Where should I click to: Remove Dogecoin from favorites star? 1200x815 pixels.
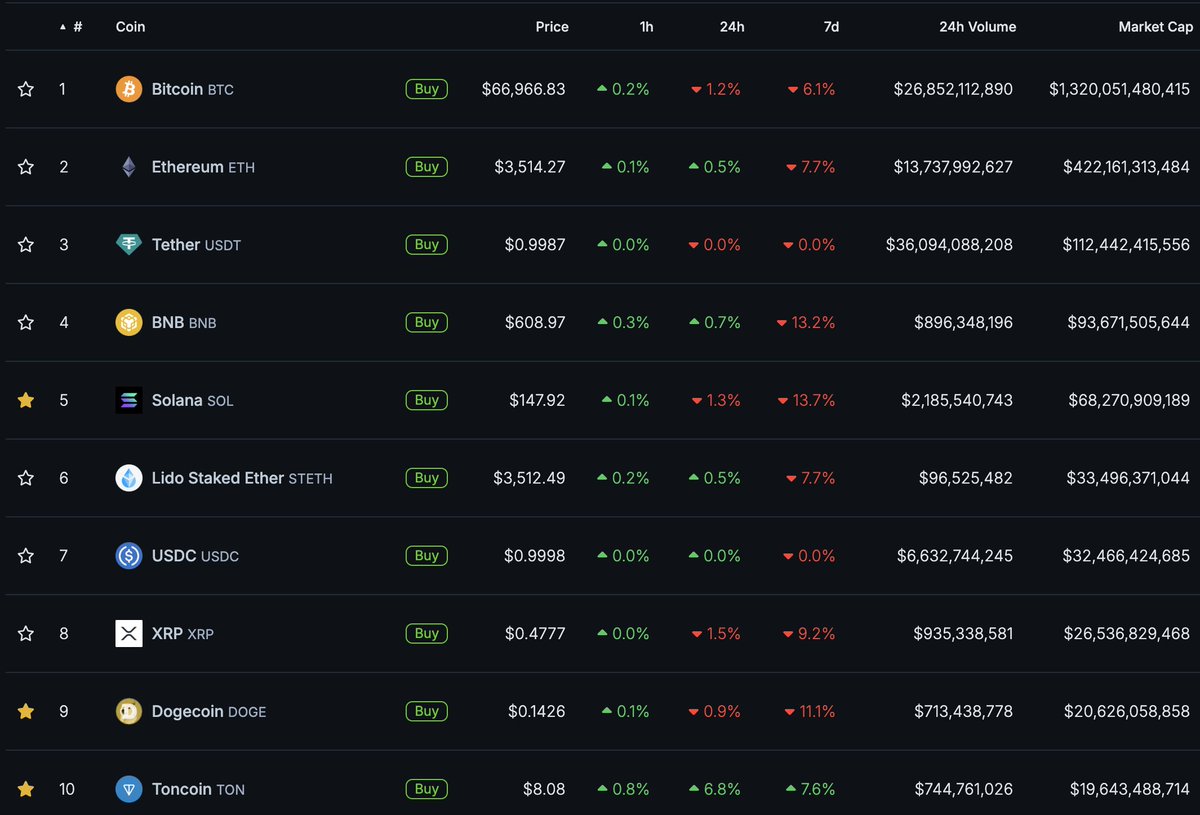click(26, 711)
